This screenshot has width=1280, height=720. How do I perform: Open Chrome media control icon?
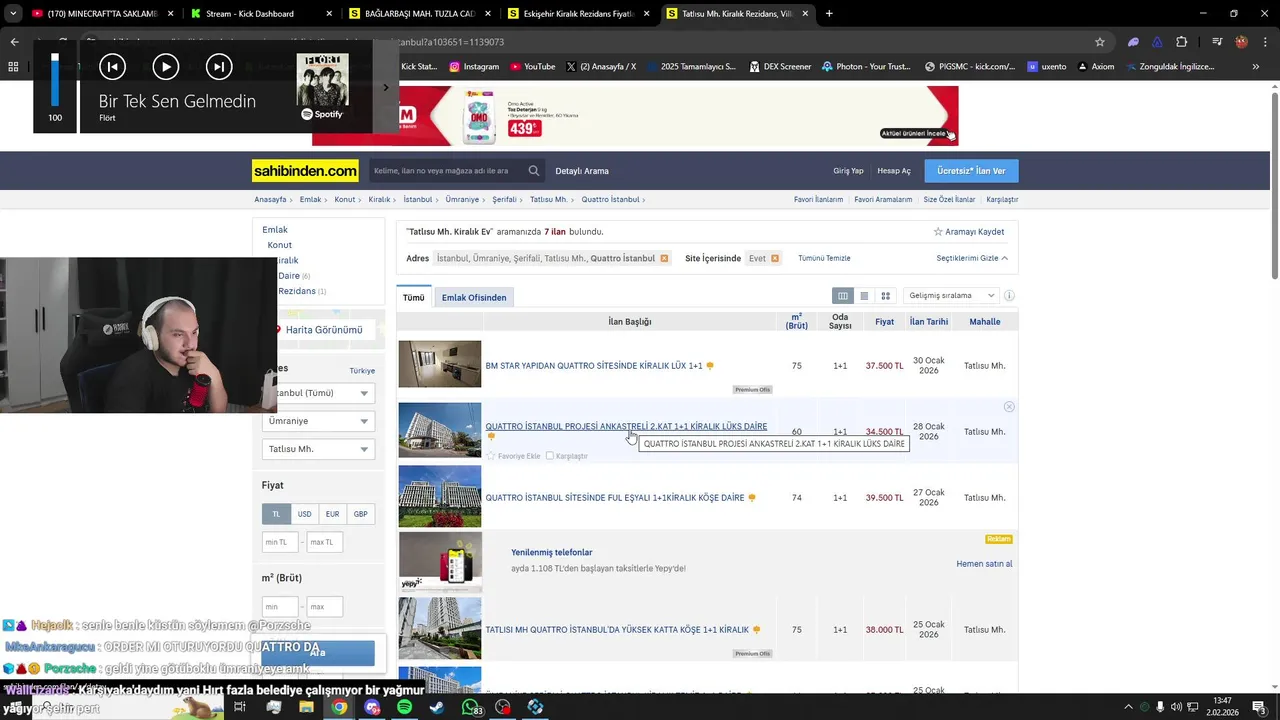[x=1216, y=42]
